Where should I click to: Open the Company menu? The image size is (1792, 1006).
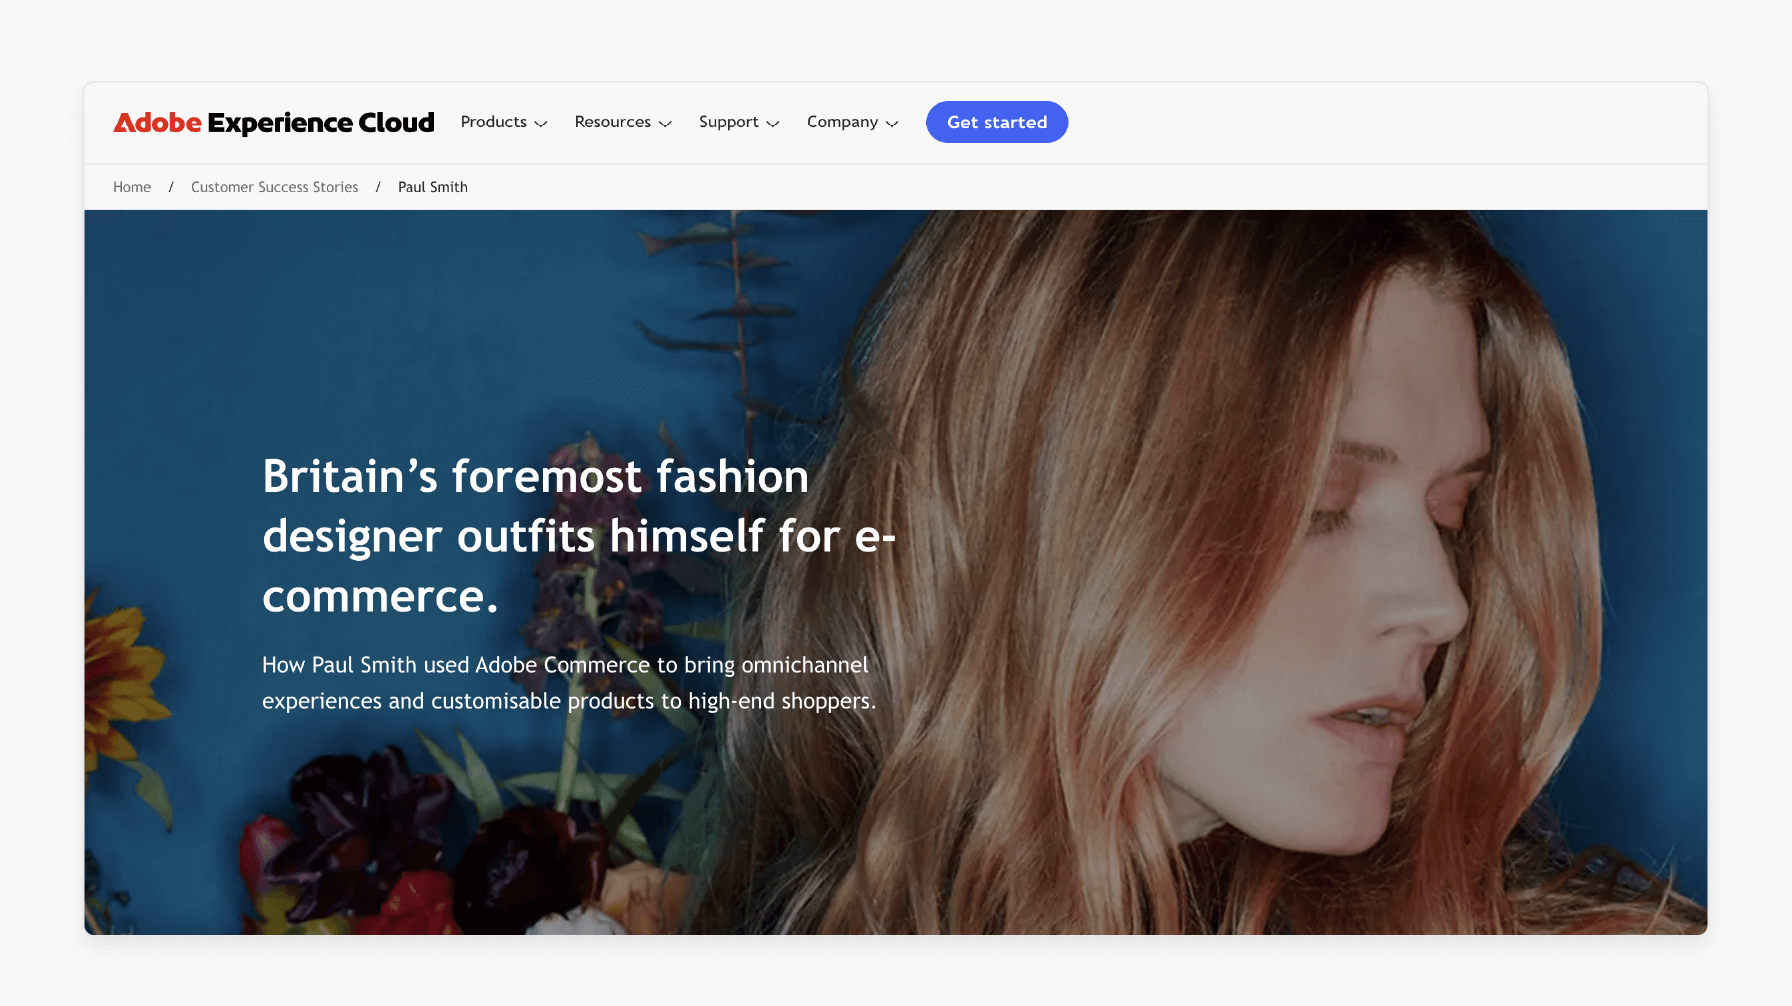point(853,122)
